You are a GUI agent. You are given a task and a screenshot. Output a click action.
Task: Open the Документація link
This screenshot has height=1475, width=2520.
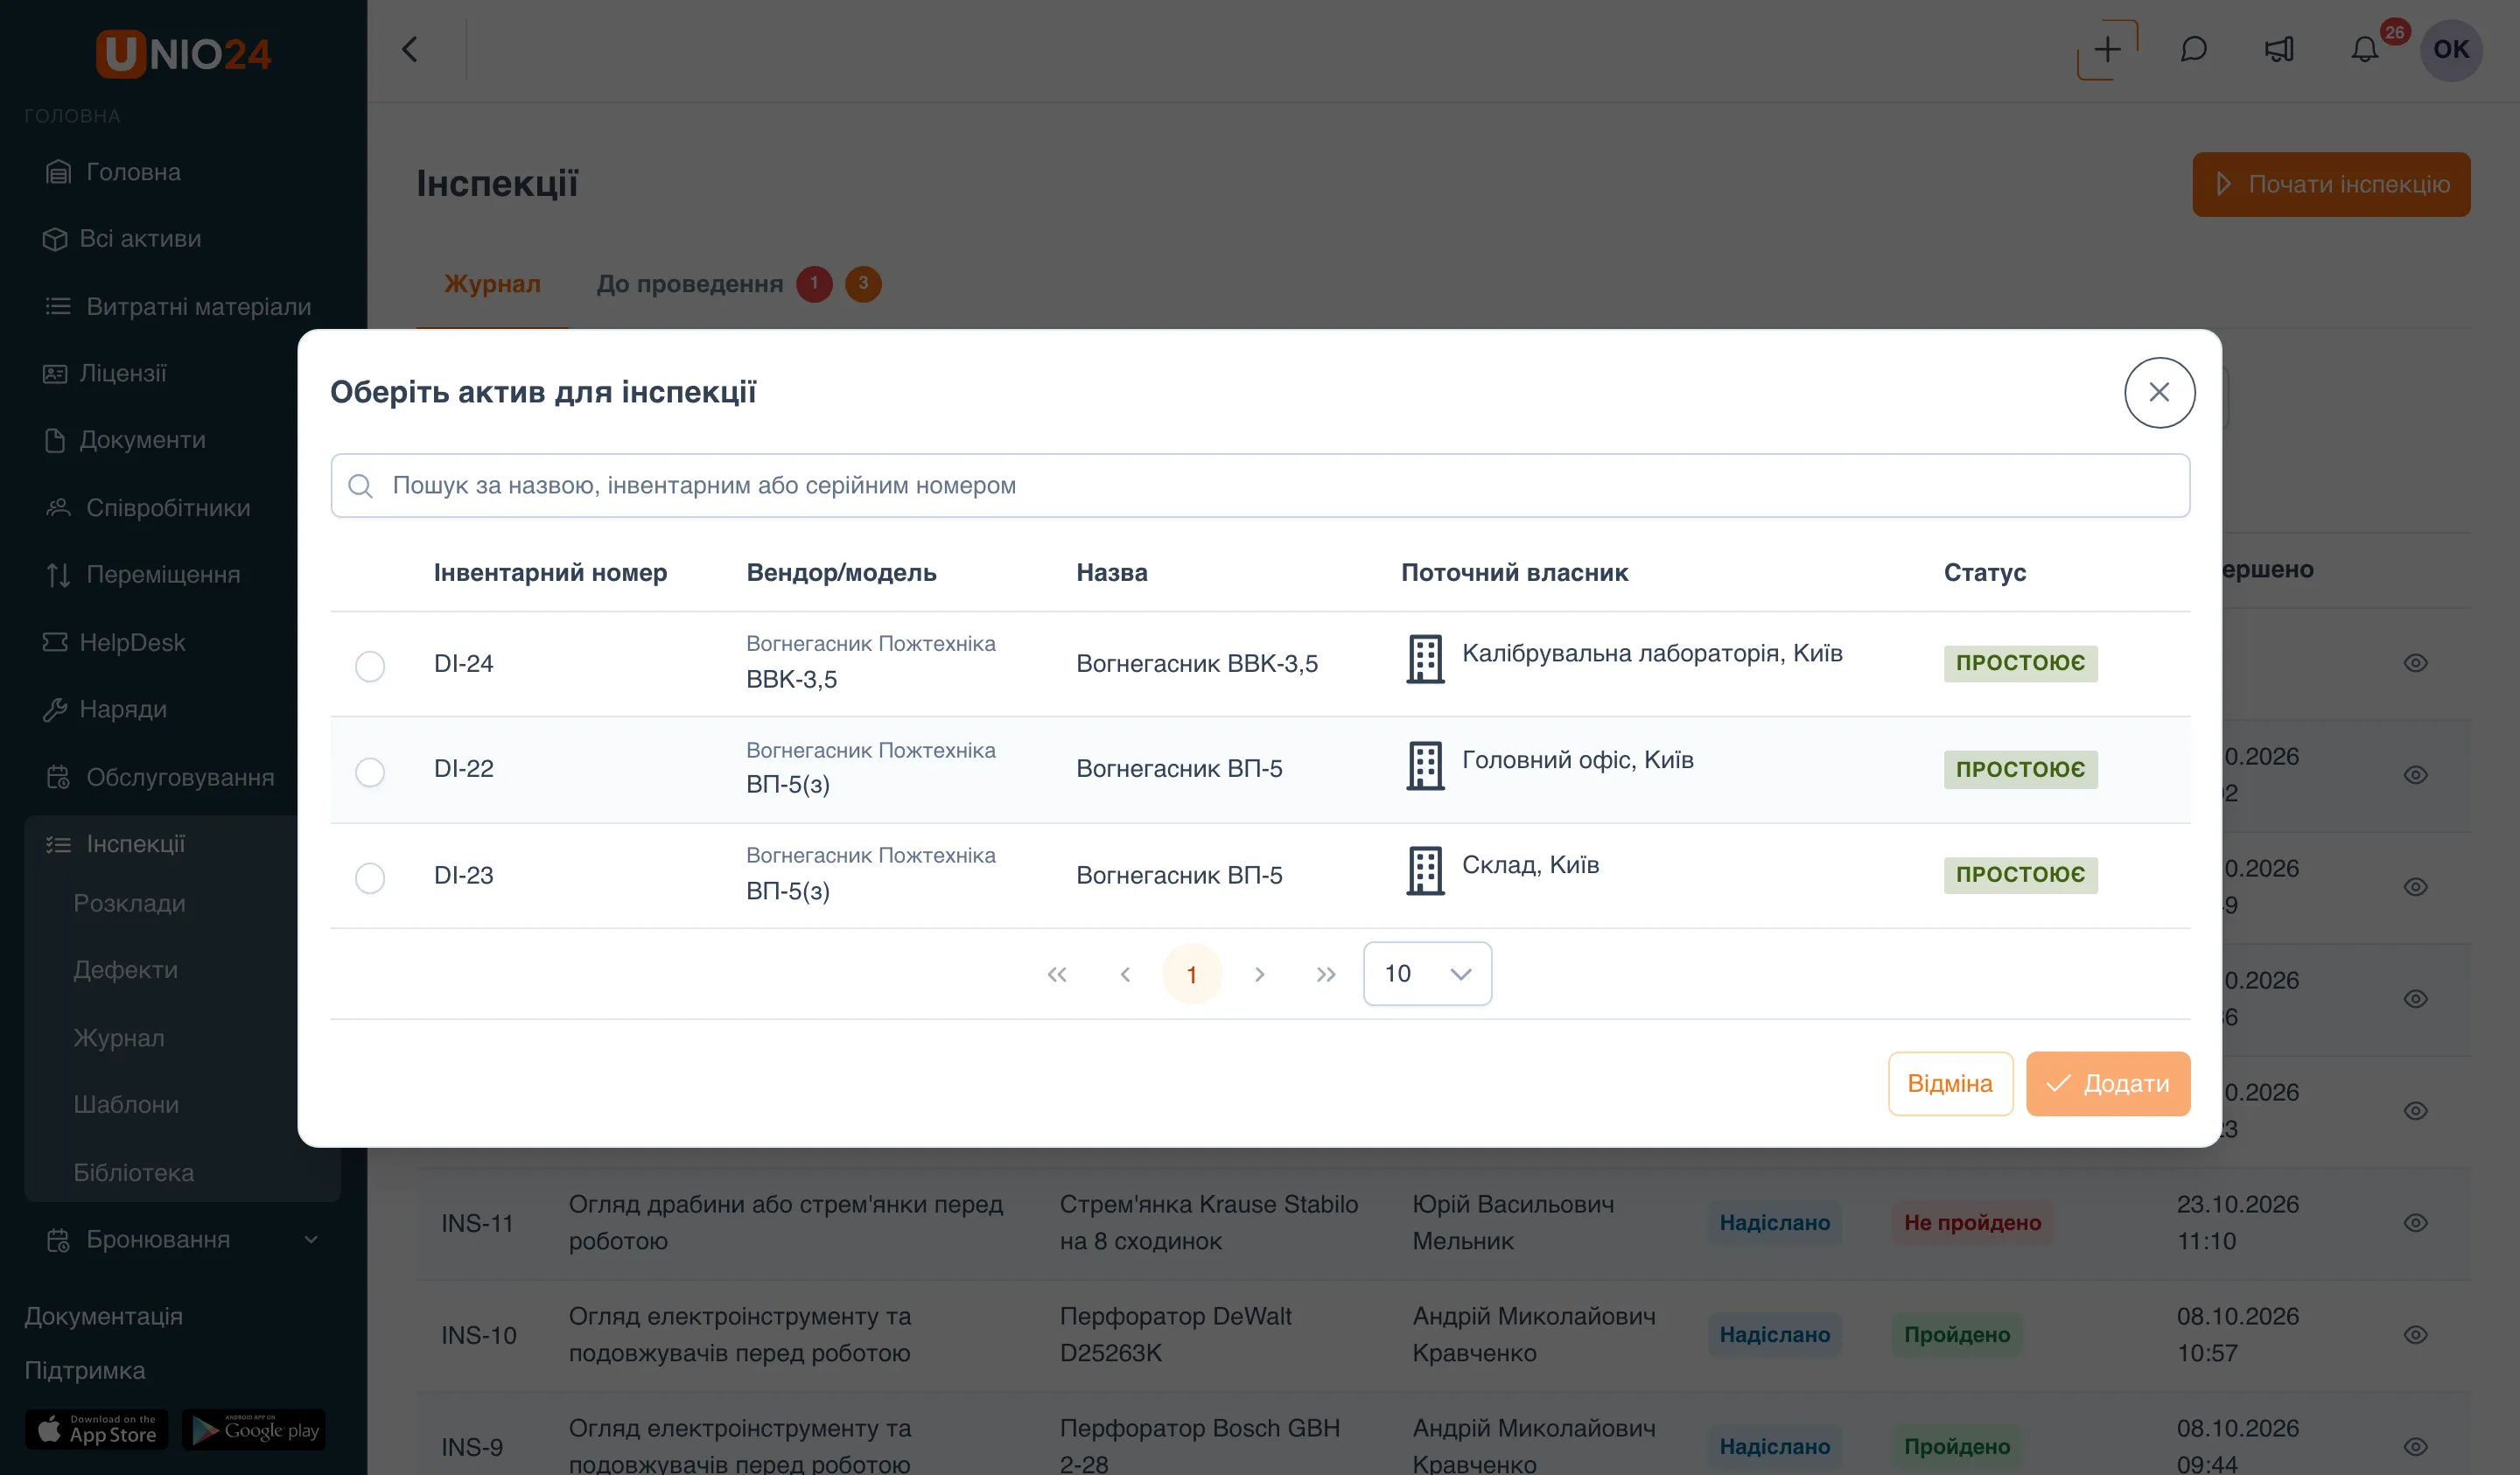[104, 1317]
